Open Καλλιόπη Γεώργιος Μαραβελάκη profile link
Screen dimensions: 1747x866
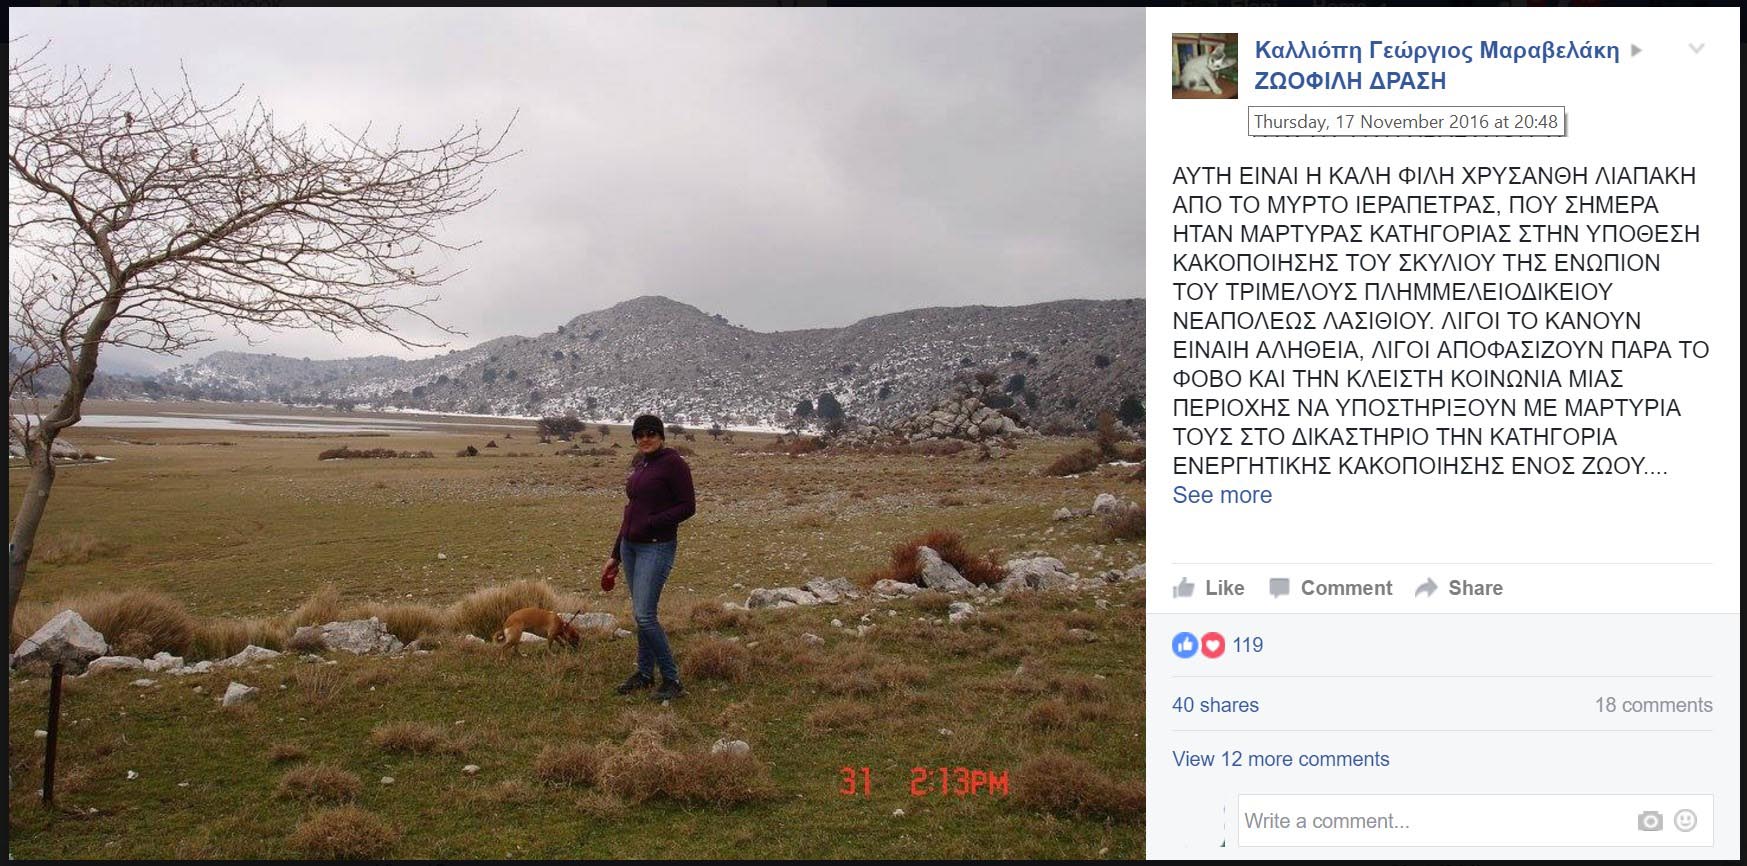[x=1437, y=50]
